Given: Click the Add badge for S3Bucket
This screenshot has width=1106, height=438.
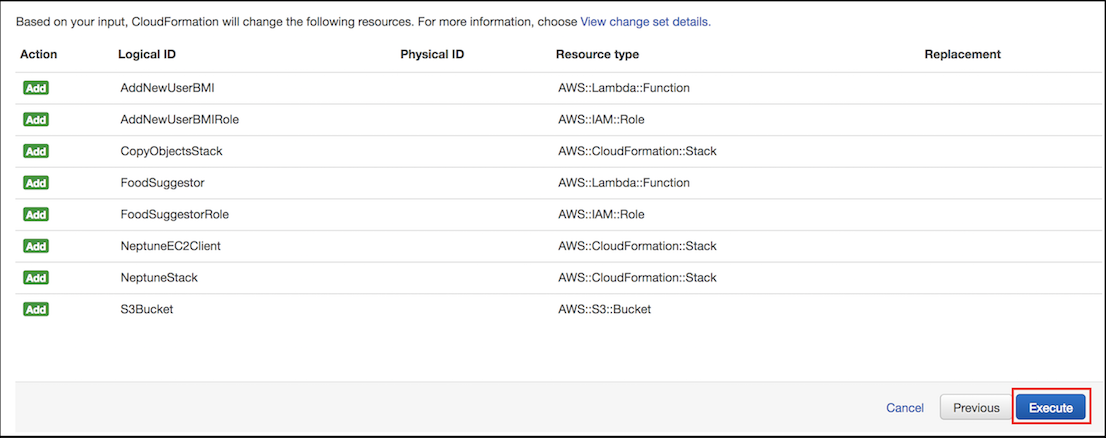Looking at the screenshot, I should (x=36, y=309).
